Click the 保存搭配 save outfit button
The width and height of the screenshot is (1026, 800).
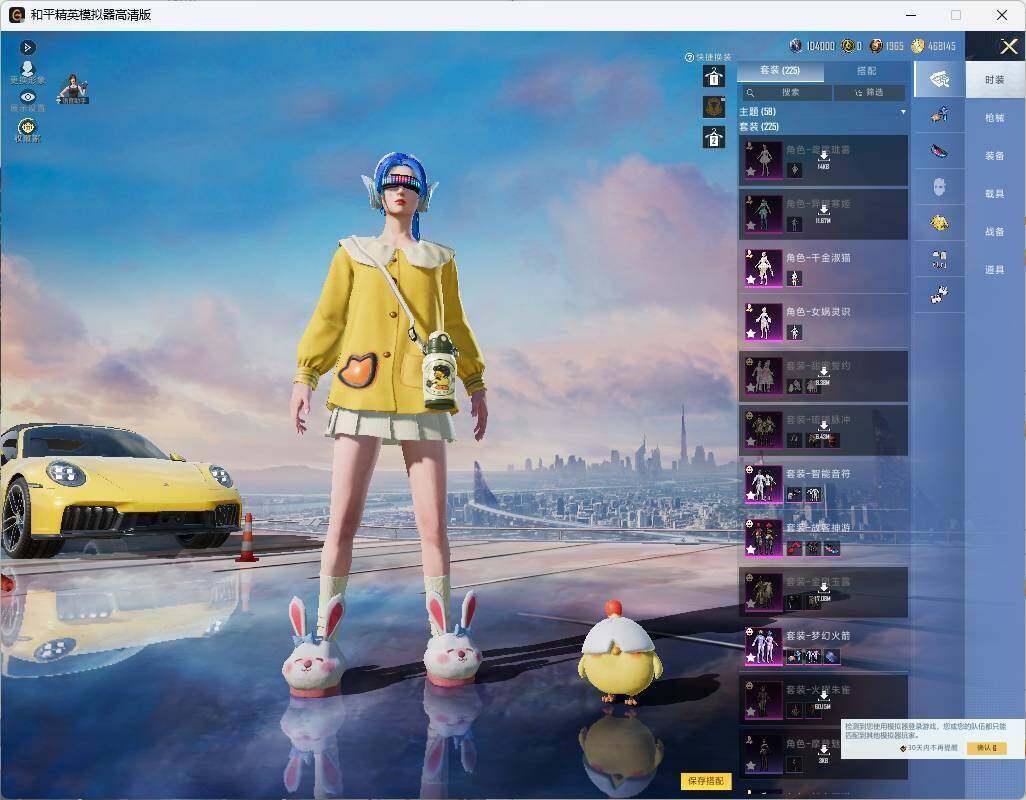point(706,781)
